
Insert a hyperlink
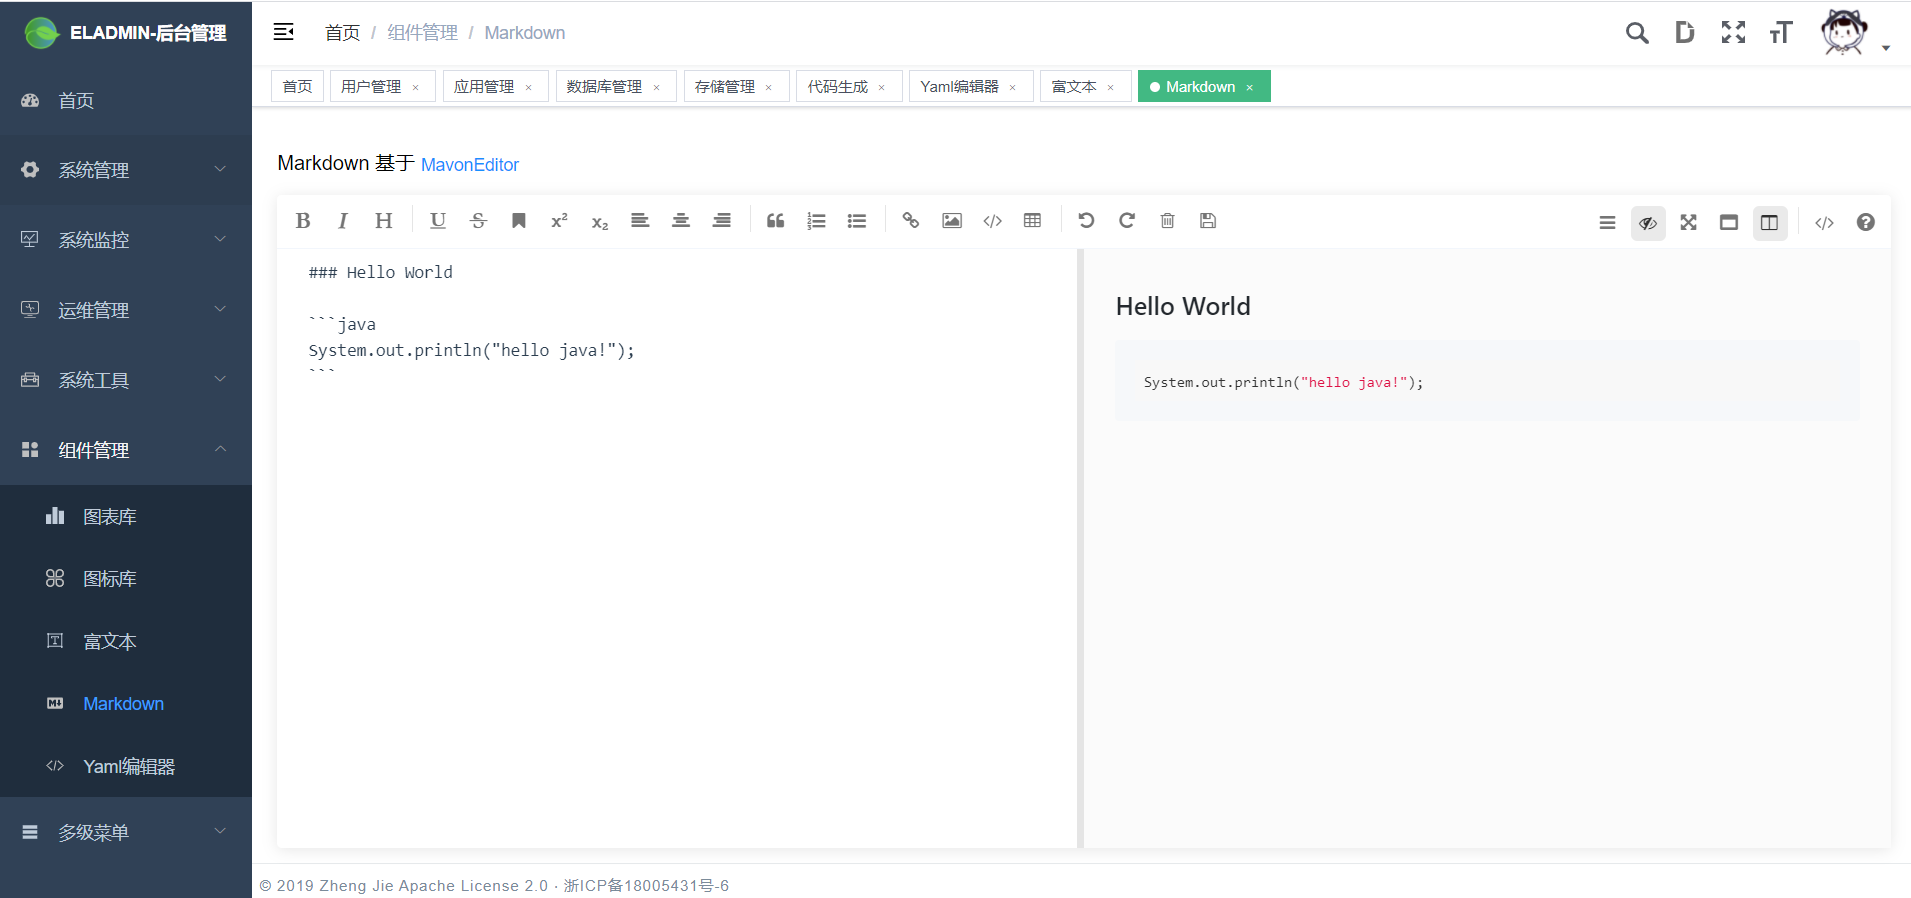point(911,221)
